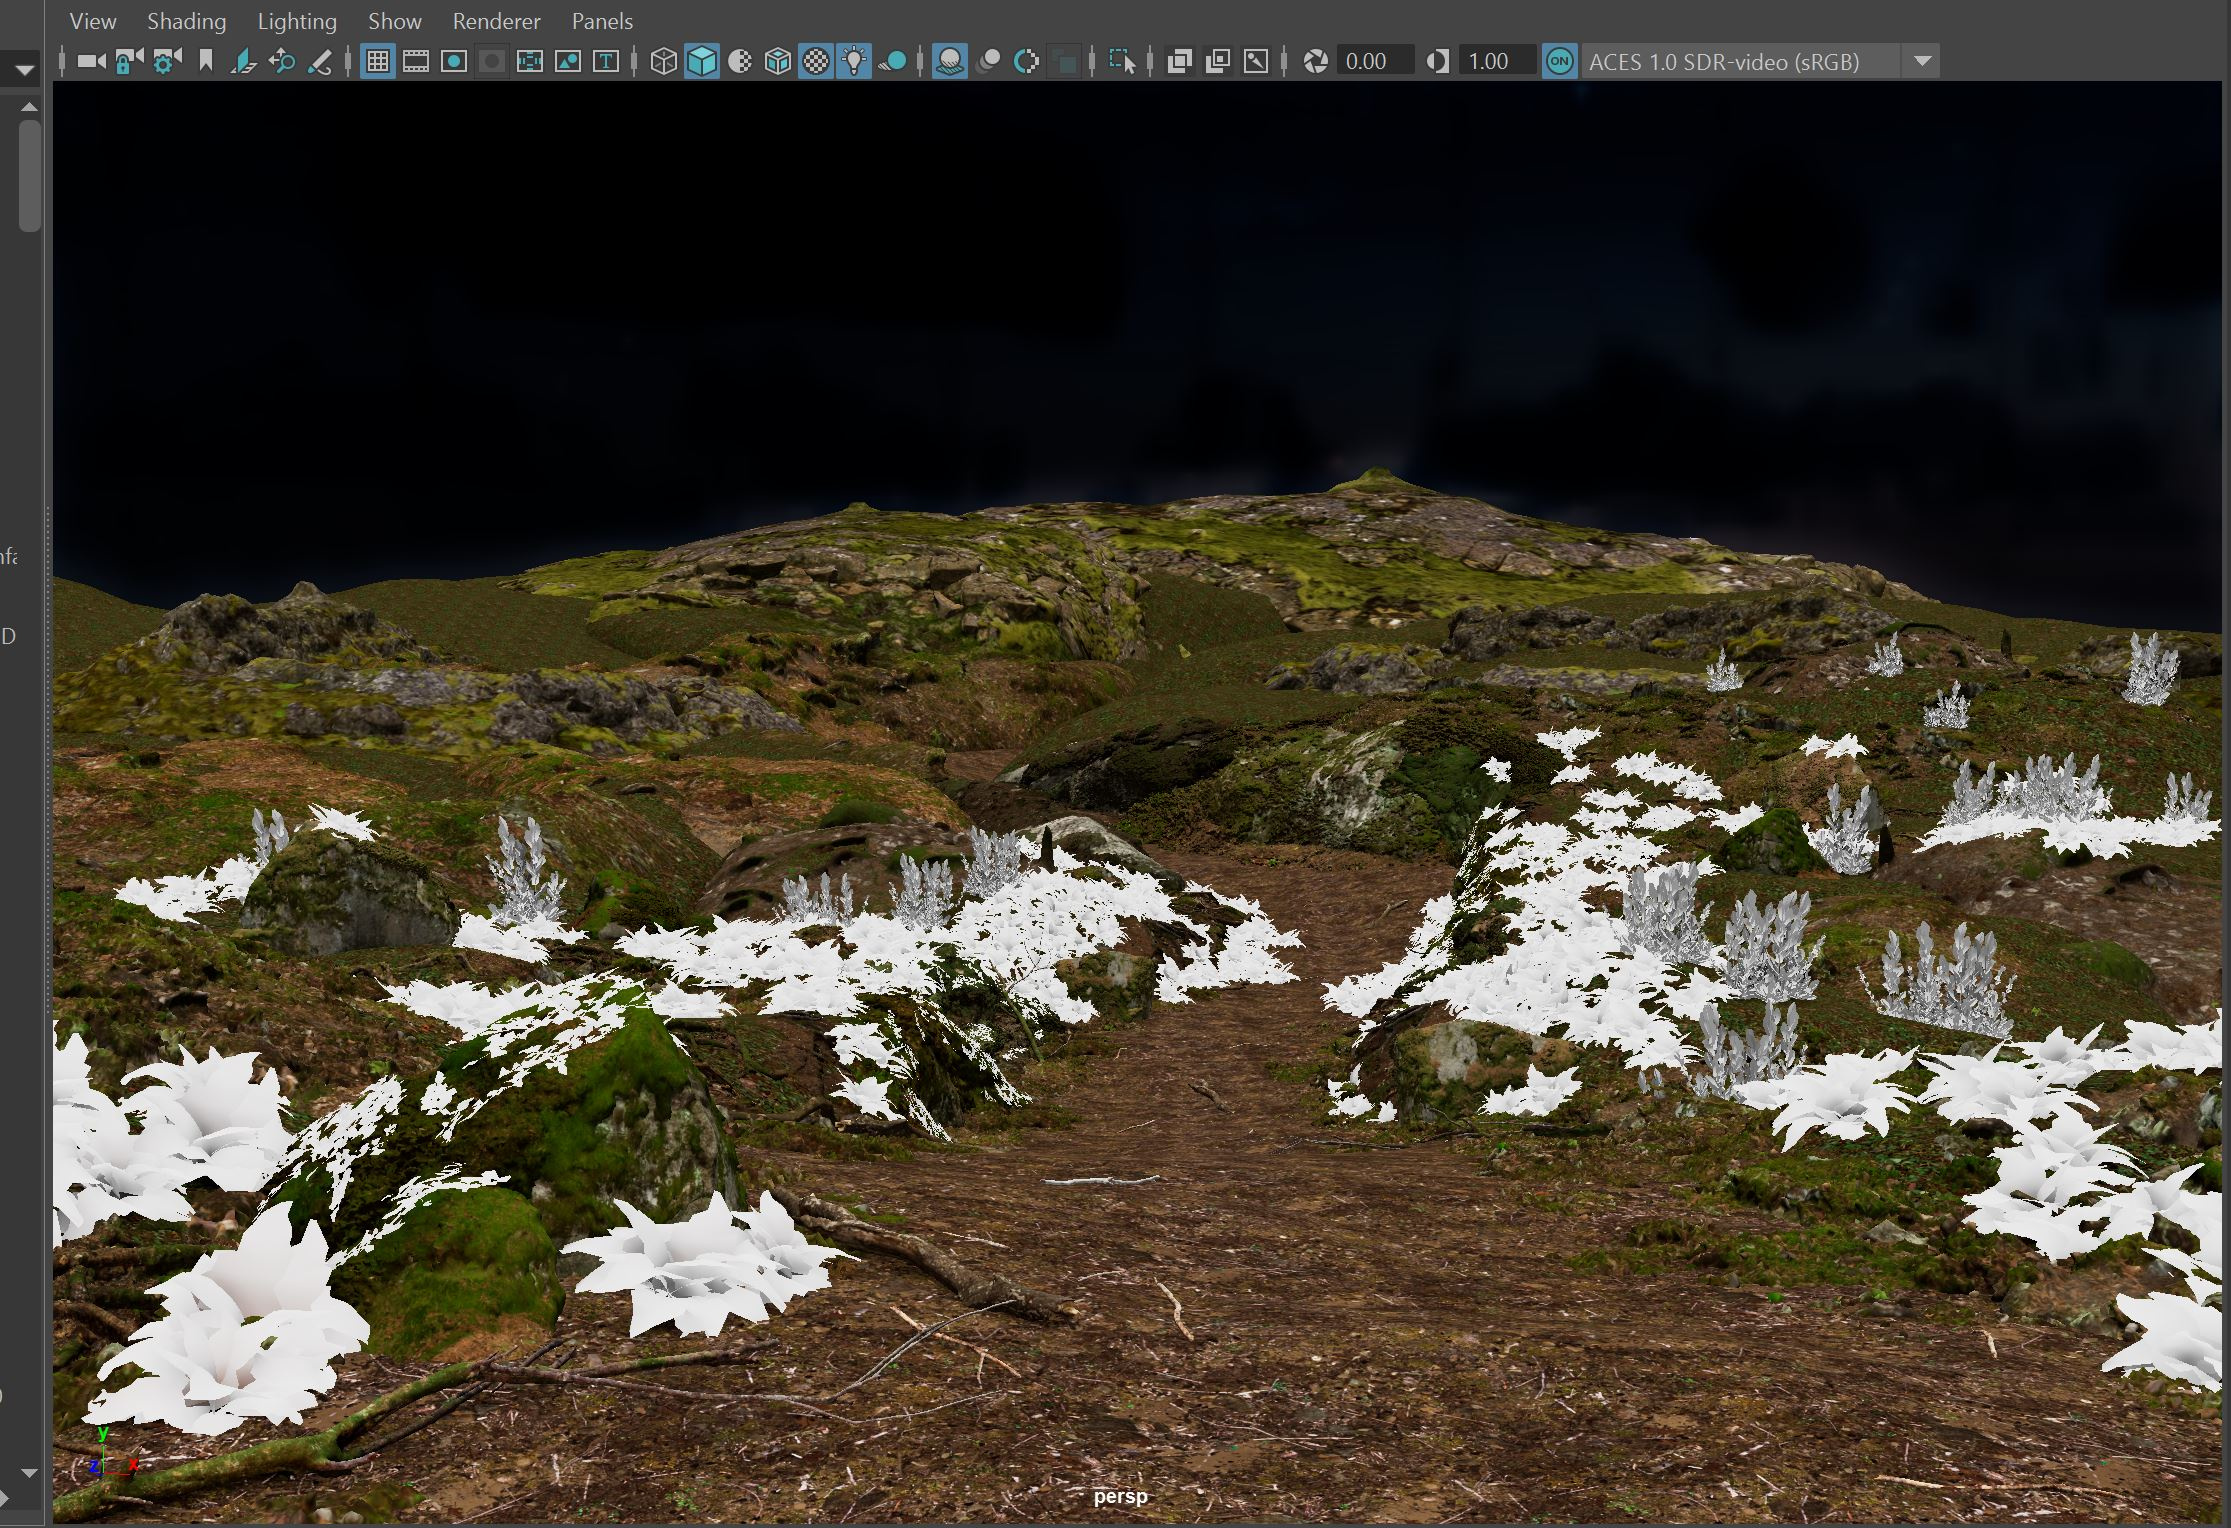Viewport: 2231px width, 1528px height.
Task: Select Smooth Shade All cube icon
Action: [x=702, y=62]
